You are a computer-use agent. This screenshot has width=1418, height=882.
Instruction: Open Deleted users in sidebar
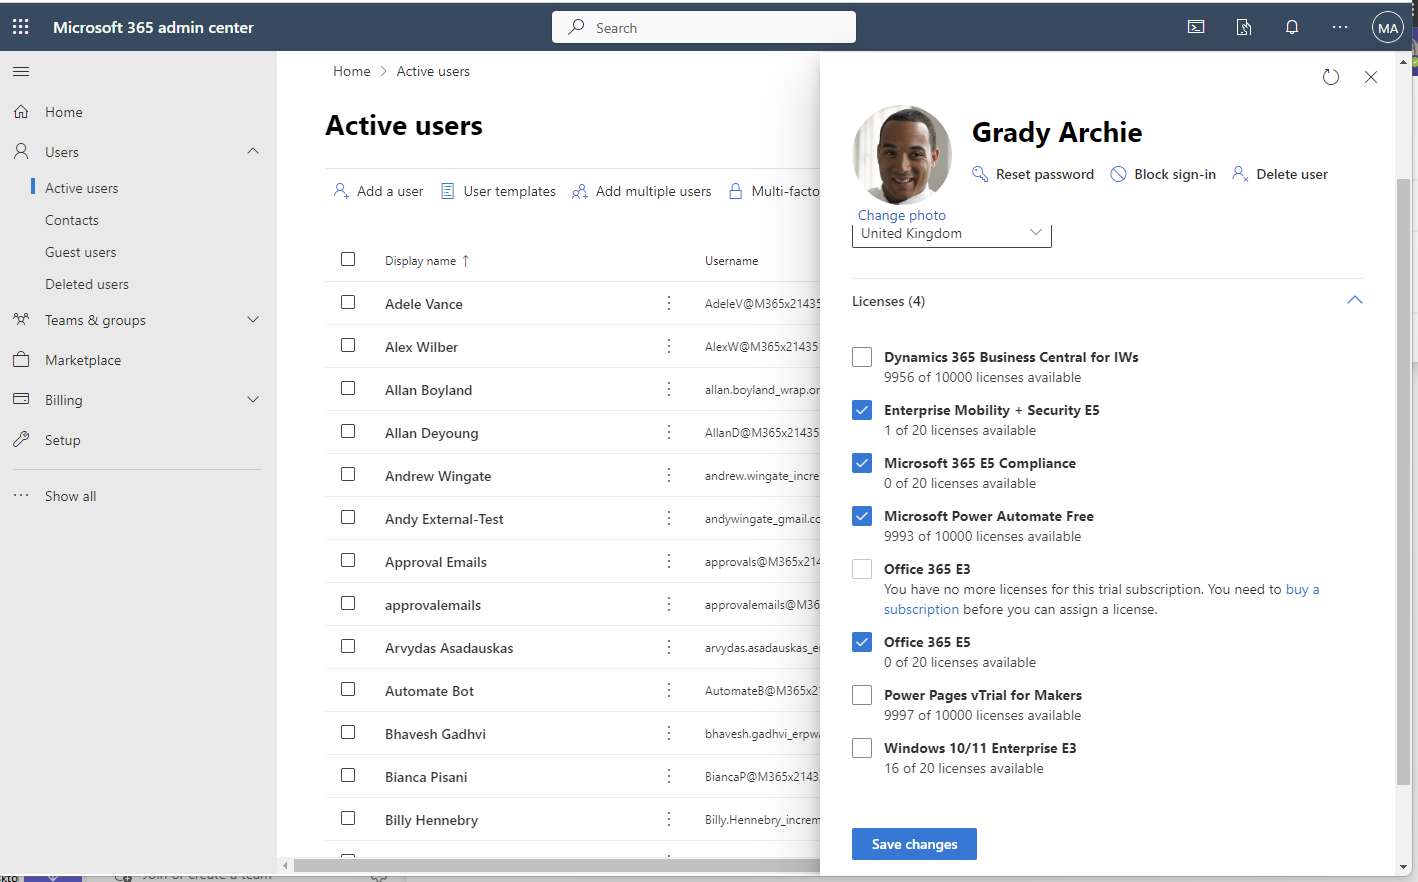point(87,284)
